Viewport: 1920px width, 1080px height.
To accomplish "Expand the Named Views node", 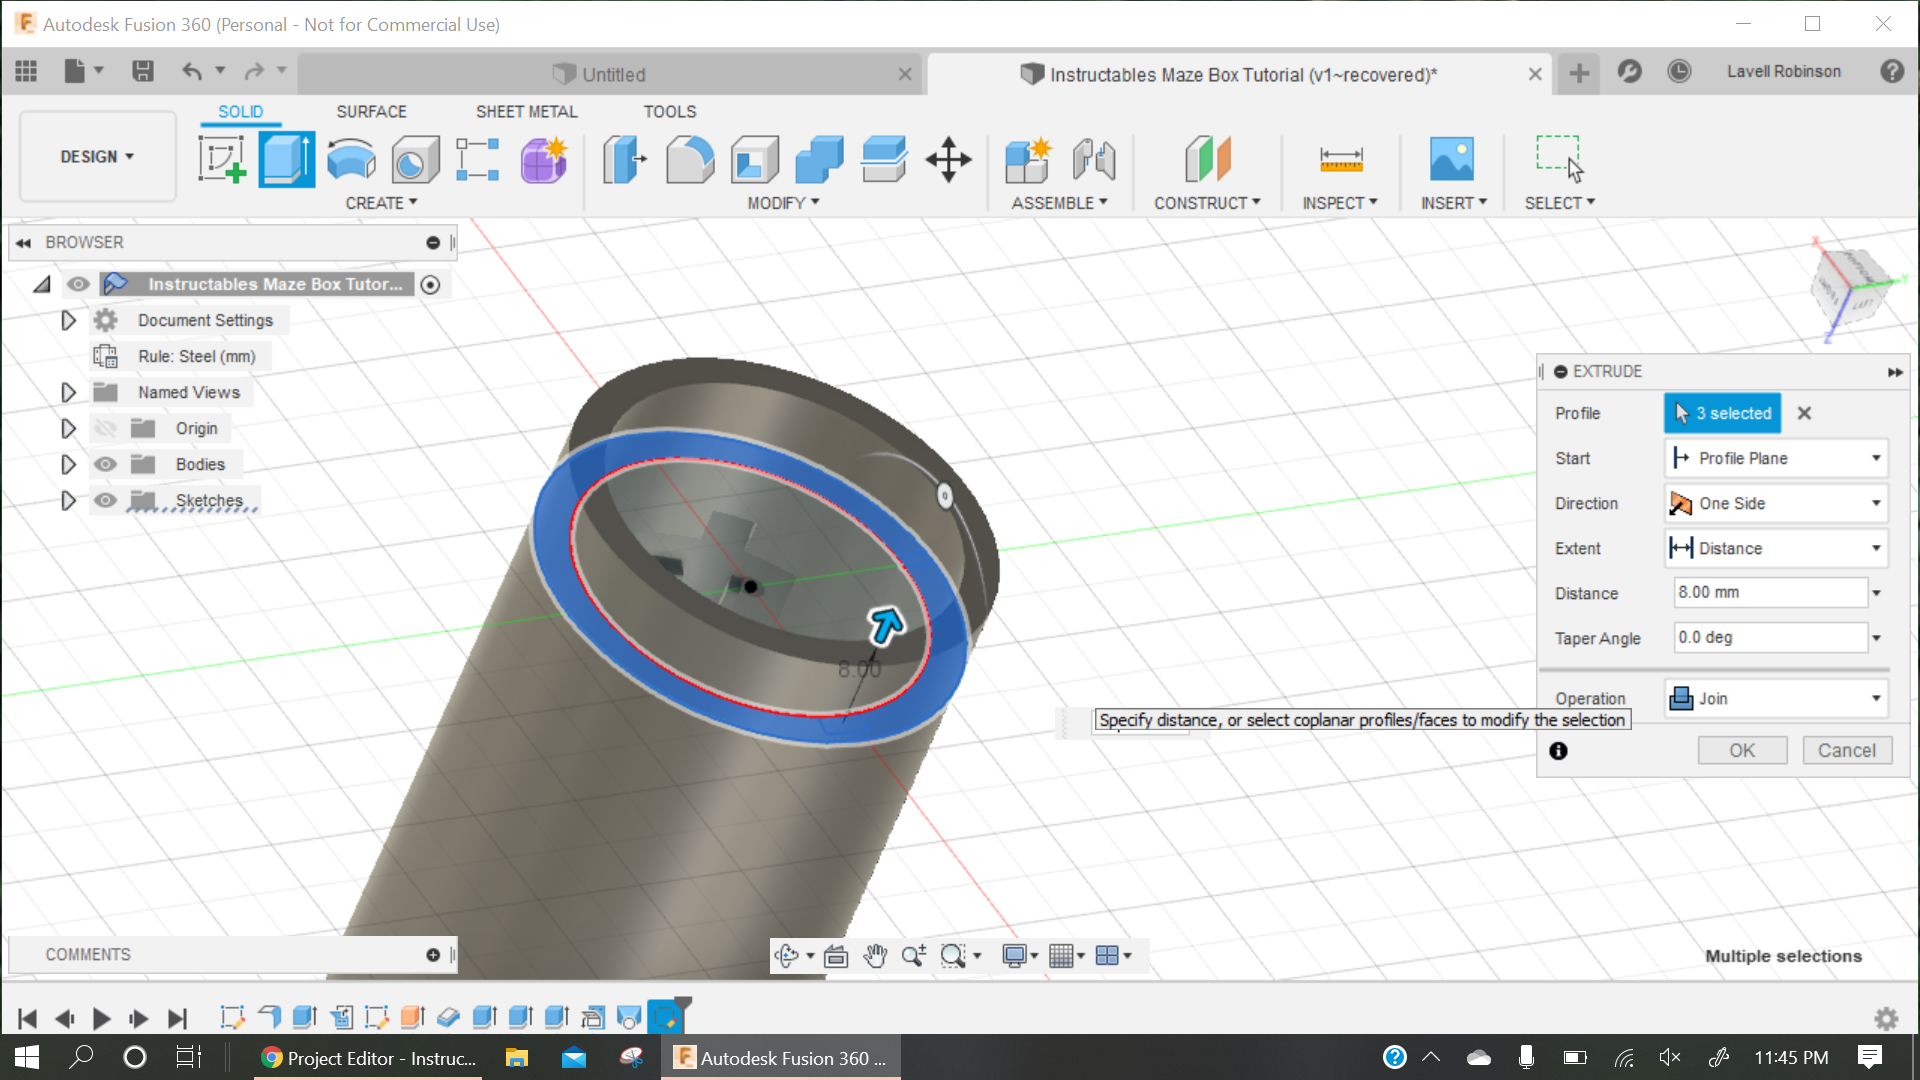I will [68, 392].
